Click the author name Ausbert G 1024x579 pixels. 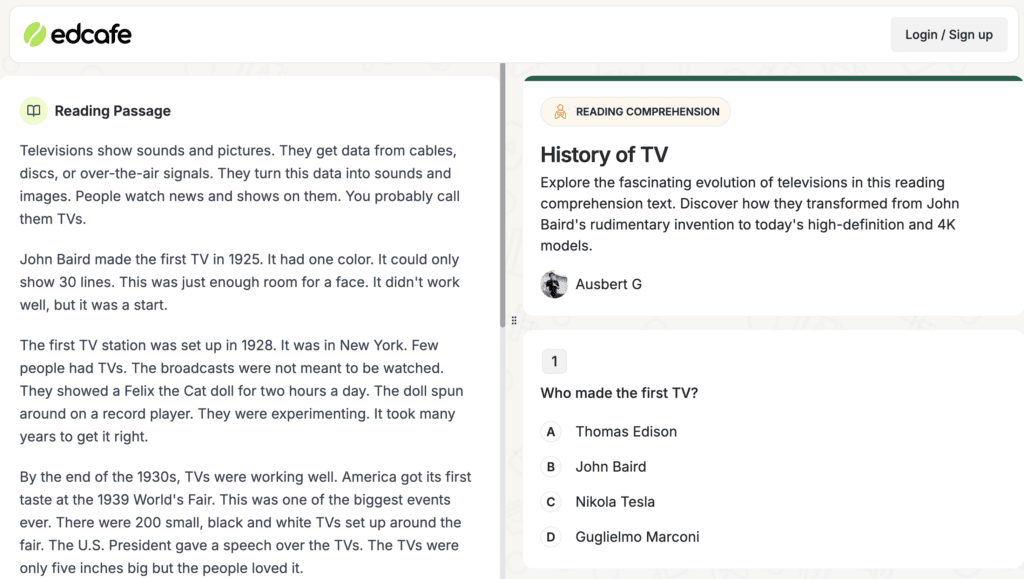[609, 284]
